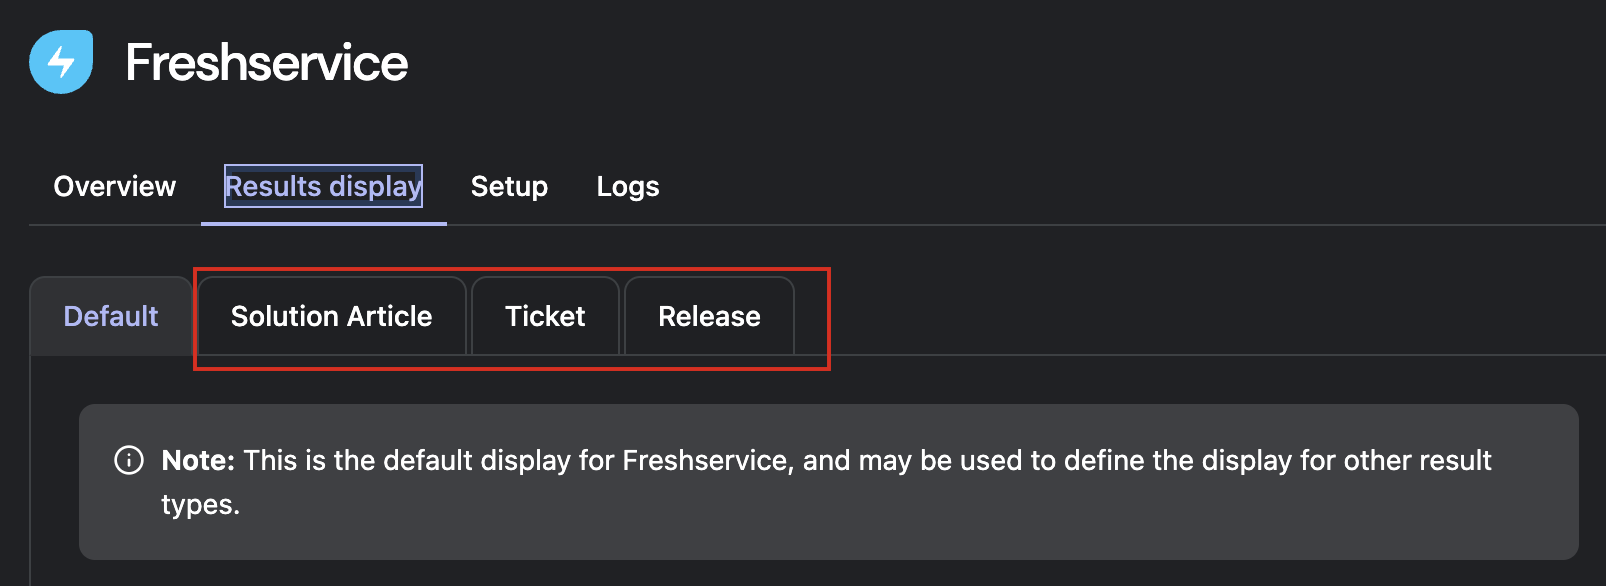This screenshot has height=586, width=1606.
Task: Select the Release result type tab
Action: click(x=709, y=317)
